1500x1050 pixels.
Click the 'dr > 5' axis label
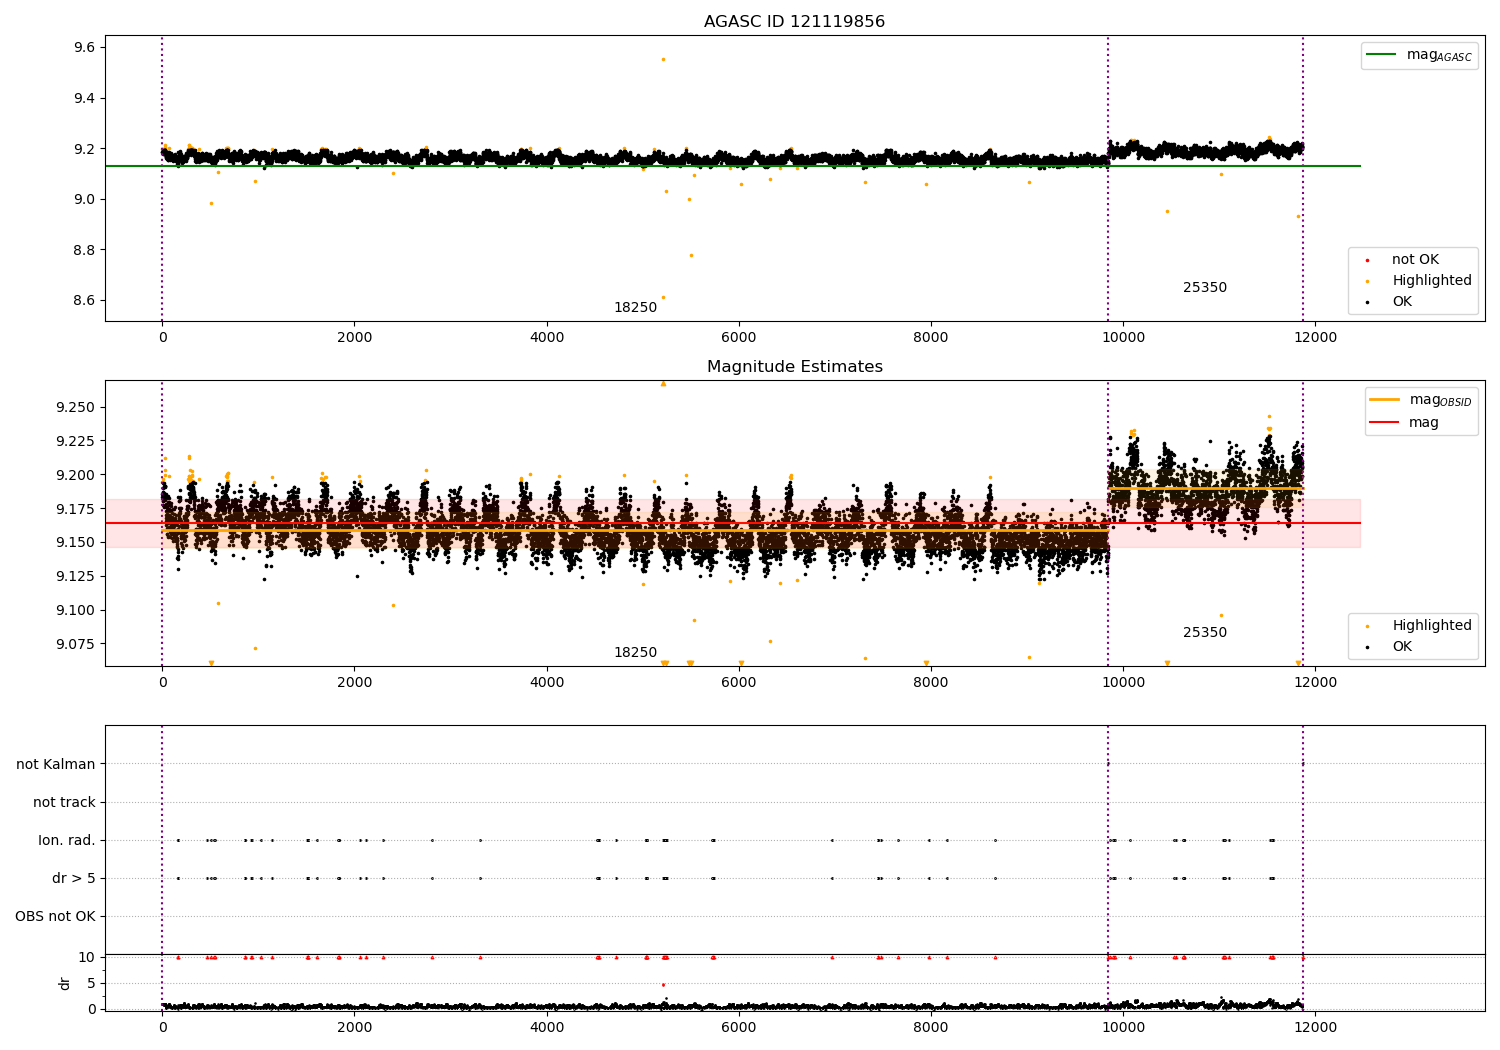coord(74,879)
